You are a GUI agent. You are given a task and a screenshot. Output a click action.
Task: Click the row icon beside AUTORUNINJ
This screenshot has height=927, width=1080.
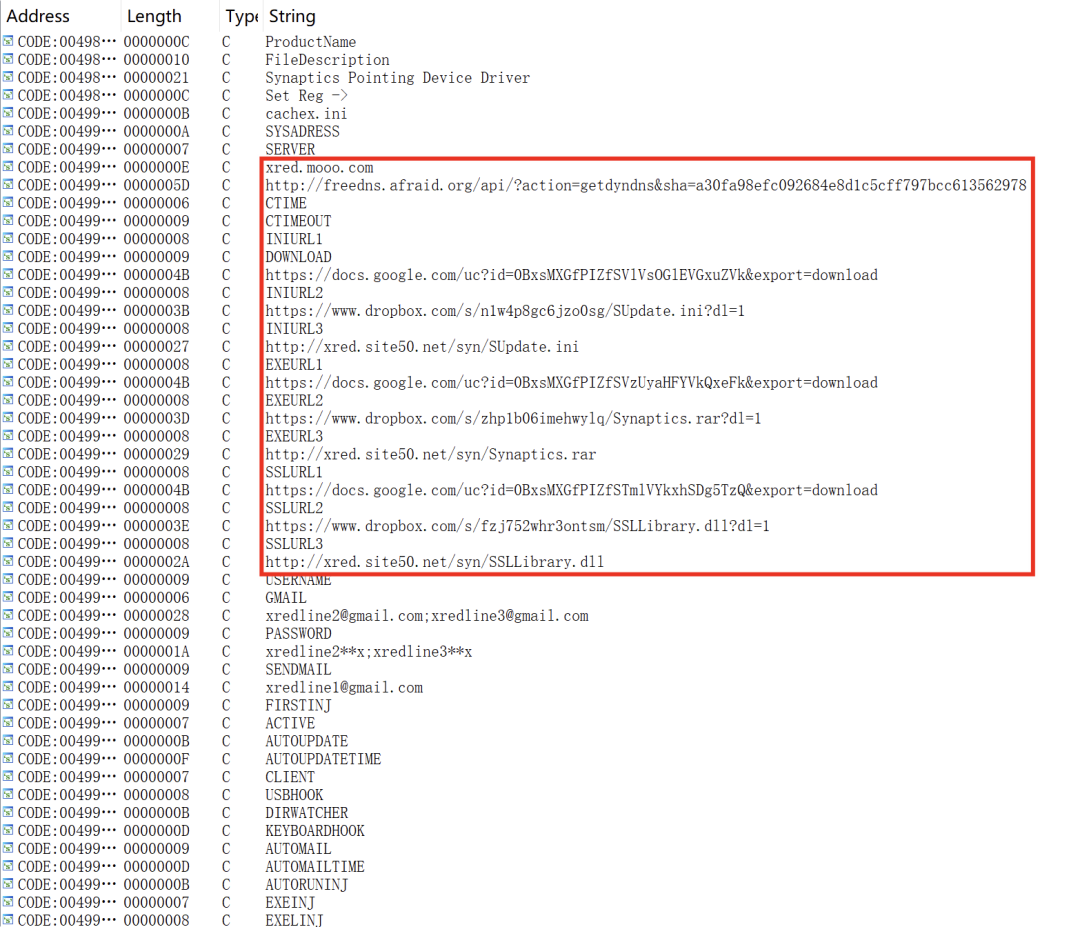click(8, 884)
